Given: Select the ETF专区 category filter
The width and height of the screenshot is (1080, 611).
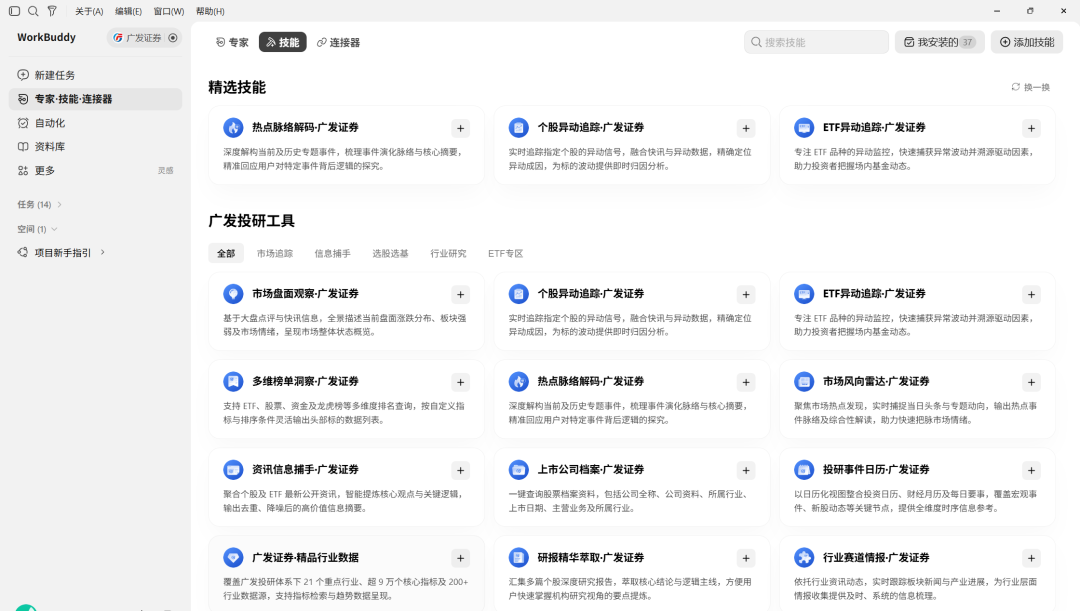Looking at the screenshot, I should coord(506,253).
